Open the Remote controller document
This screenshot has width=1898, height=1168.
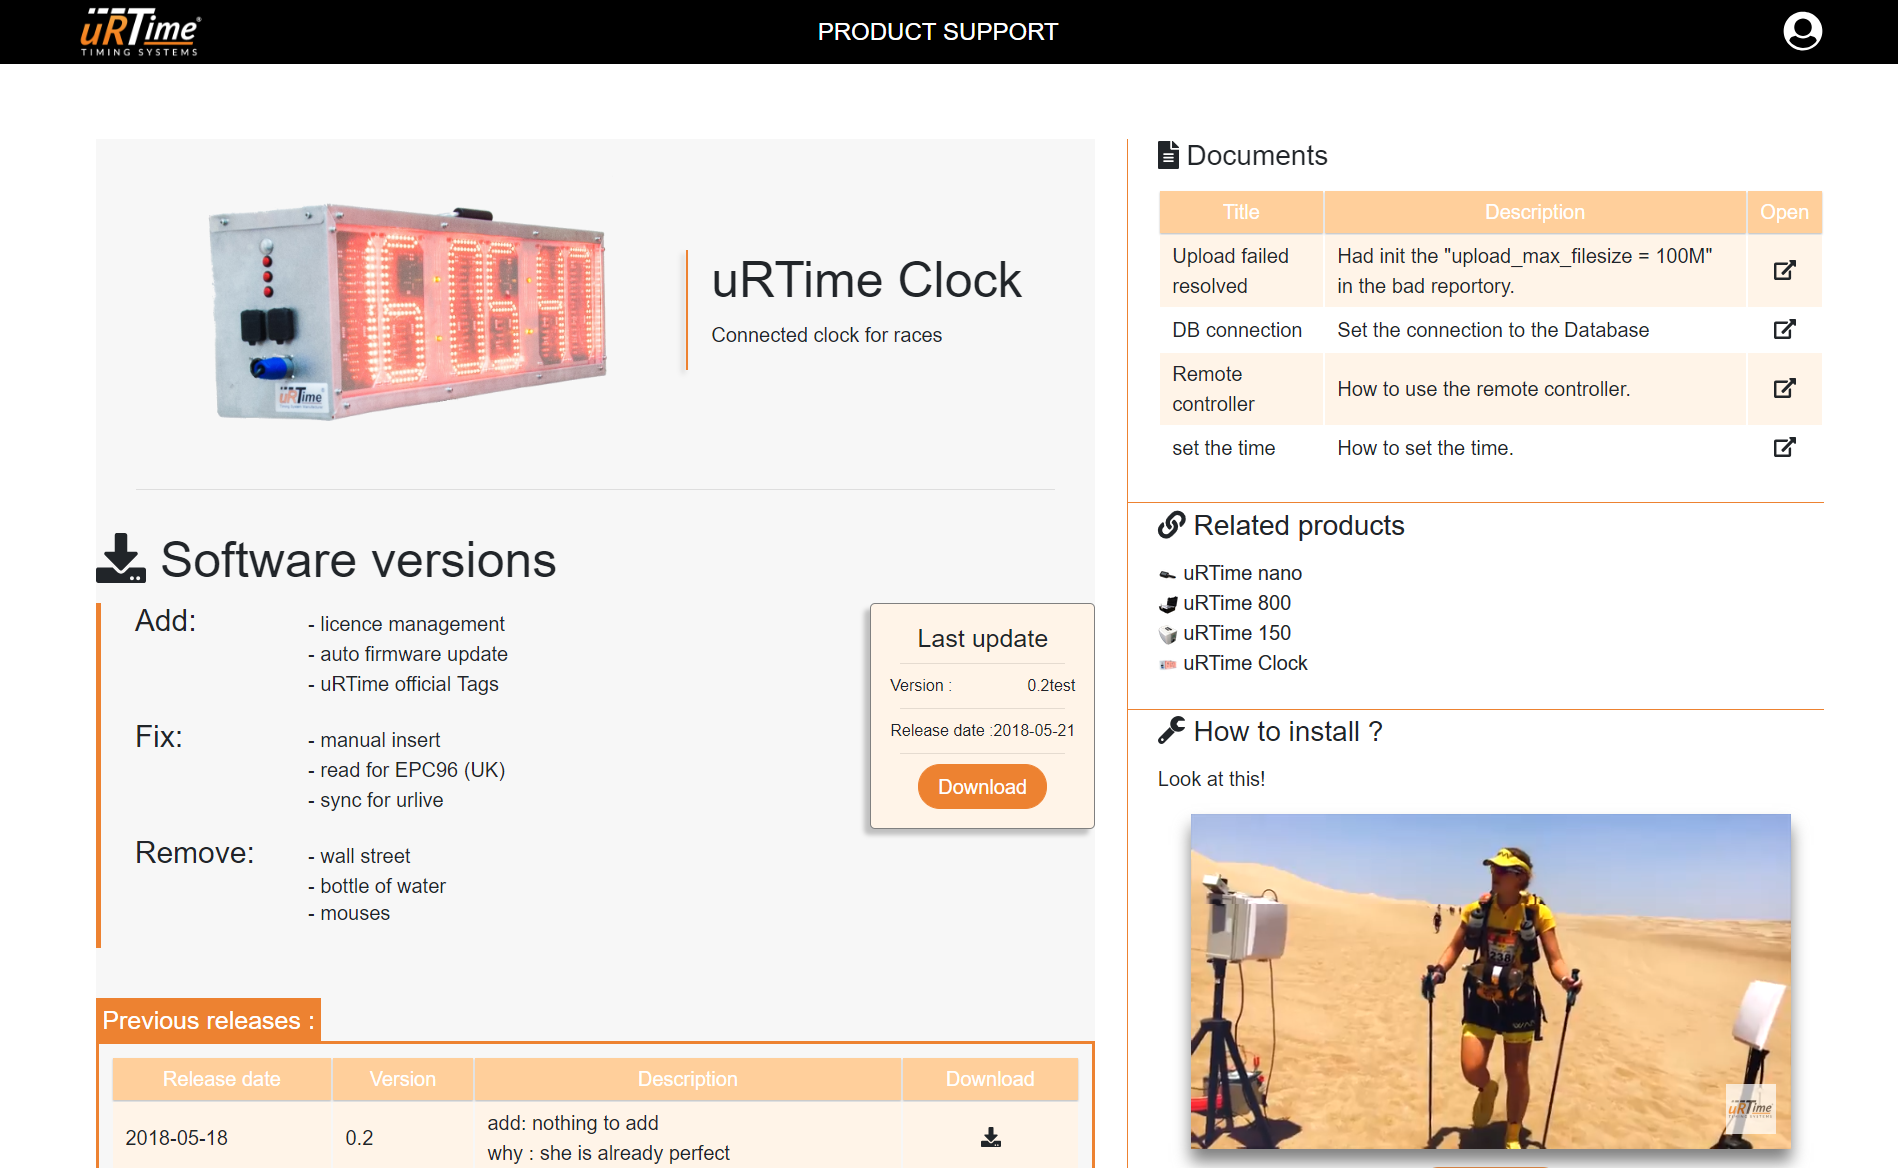pos(1784,389)
